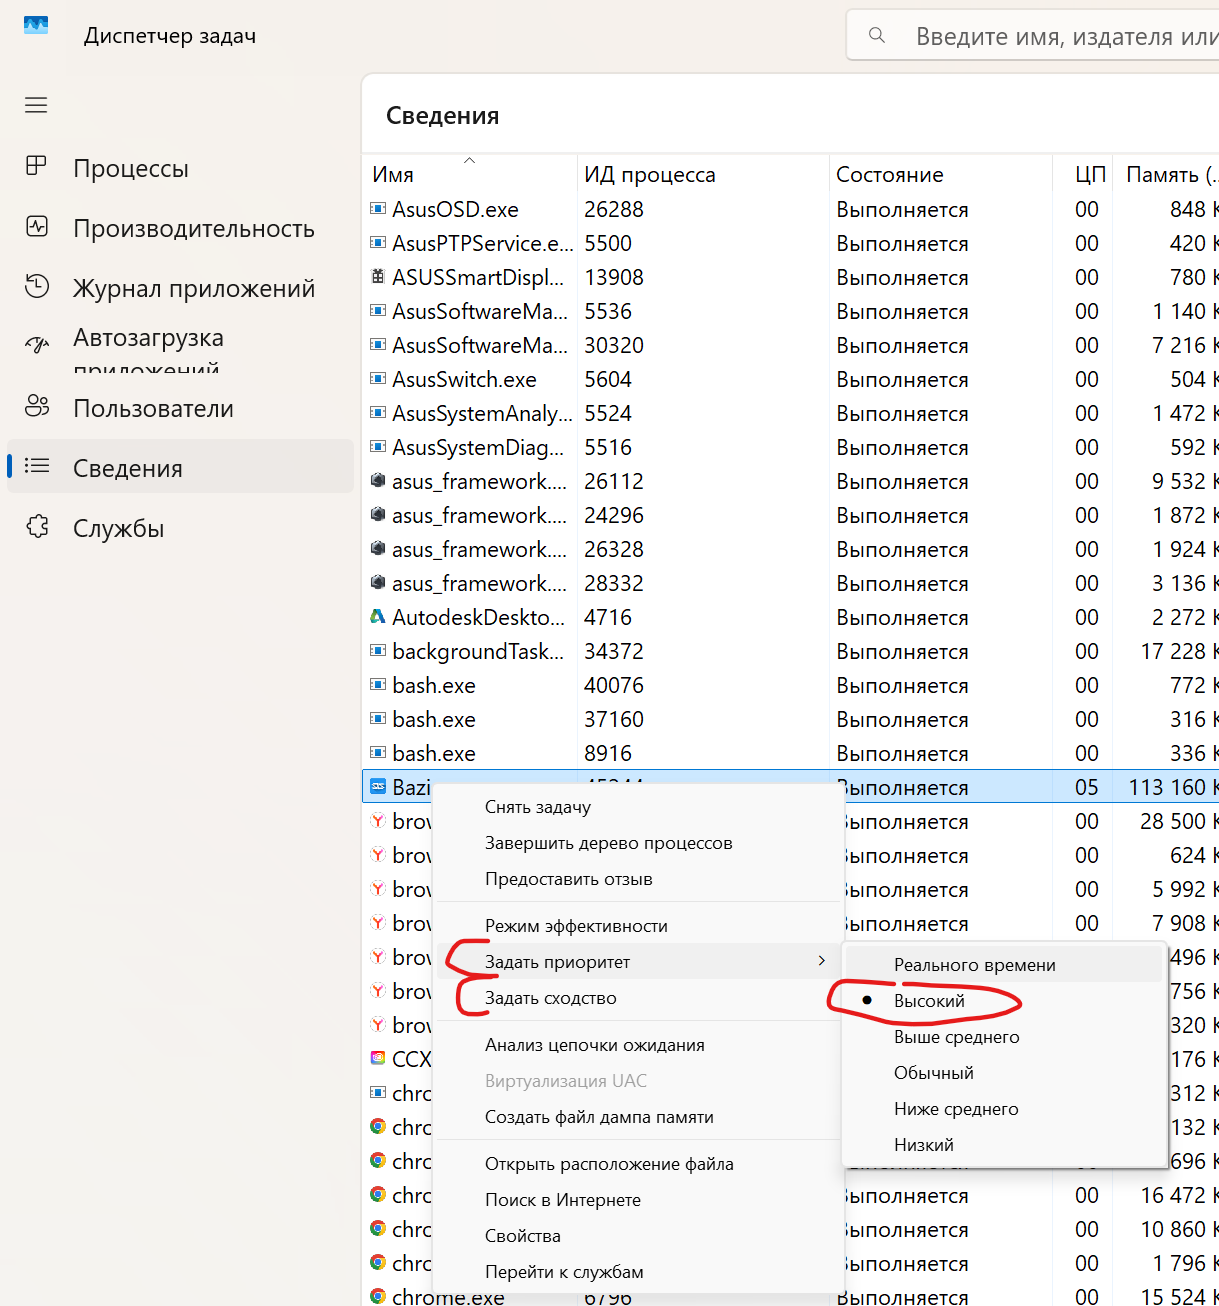This screenshot has width=1219, height=1306.
Task: Click the Автозагрузка приложений gauge icon
Action: pyautogui.click(x=37, y=346)
